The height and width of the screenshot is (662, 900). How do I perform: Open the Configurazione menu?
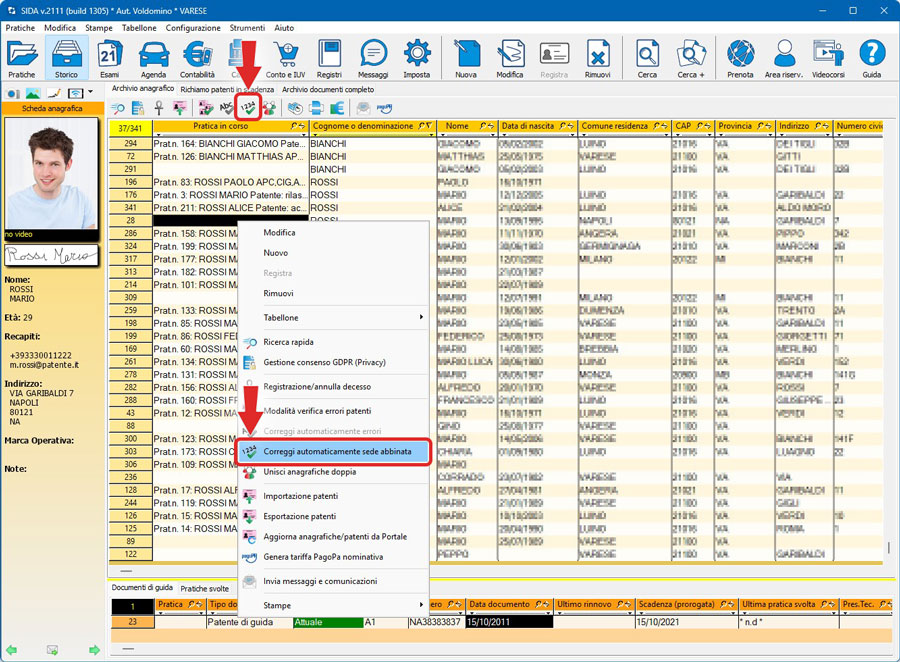pyautogui.click(x=193, y=28)
